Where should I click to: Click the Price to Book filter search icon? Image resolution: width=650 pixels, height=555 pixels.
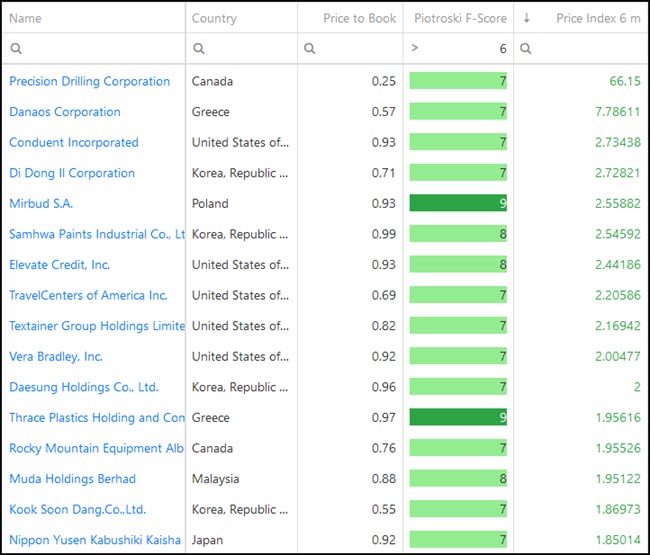310,48
